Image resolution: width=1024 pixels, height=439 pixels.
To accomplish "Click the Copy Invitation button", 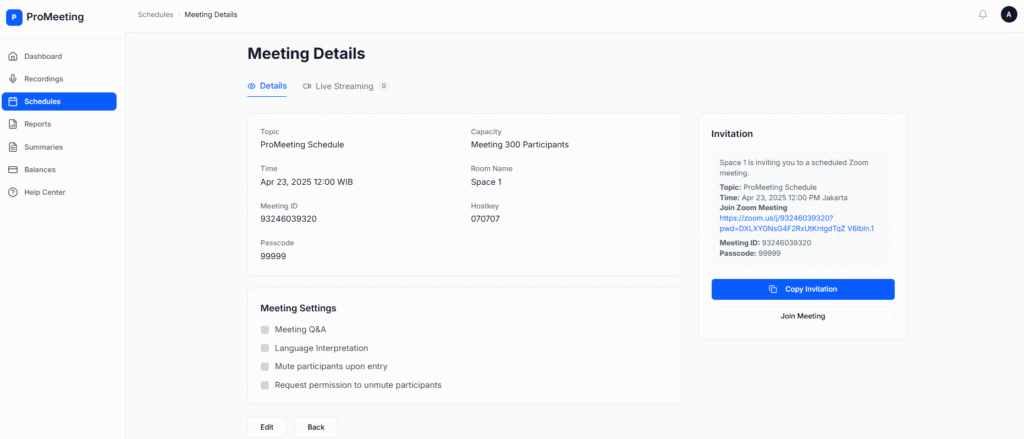I will coord(802,289).
